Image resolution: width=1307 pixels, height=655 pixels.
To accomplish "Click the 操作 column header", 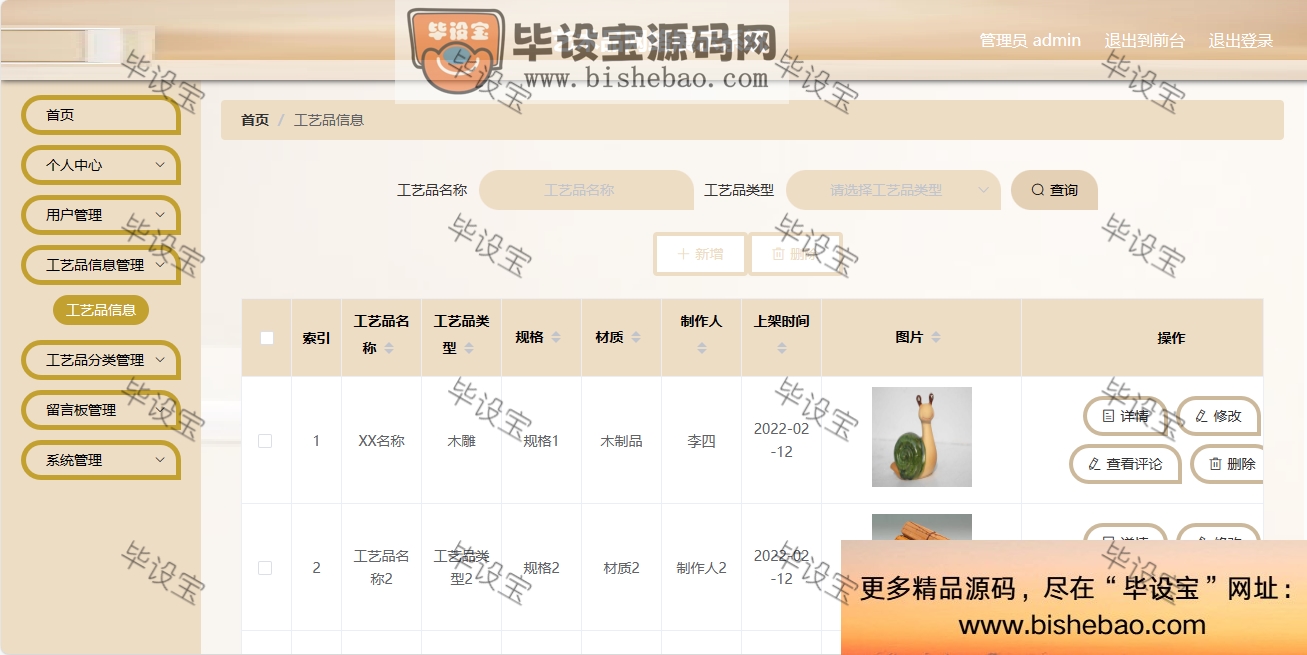I will point(1171,338).
